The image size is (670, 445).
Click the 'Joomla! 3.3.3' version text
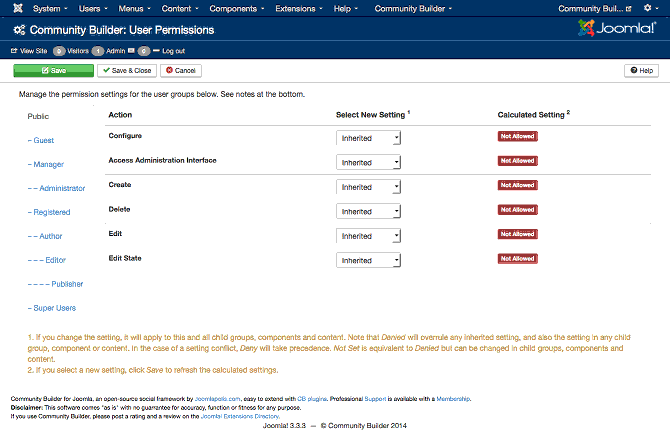click(x=284, y=425)
